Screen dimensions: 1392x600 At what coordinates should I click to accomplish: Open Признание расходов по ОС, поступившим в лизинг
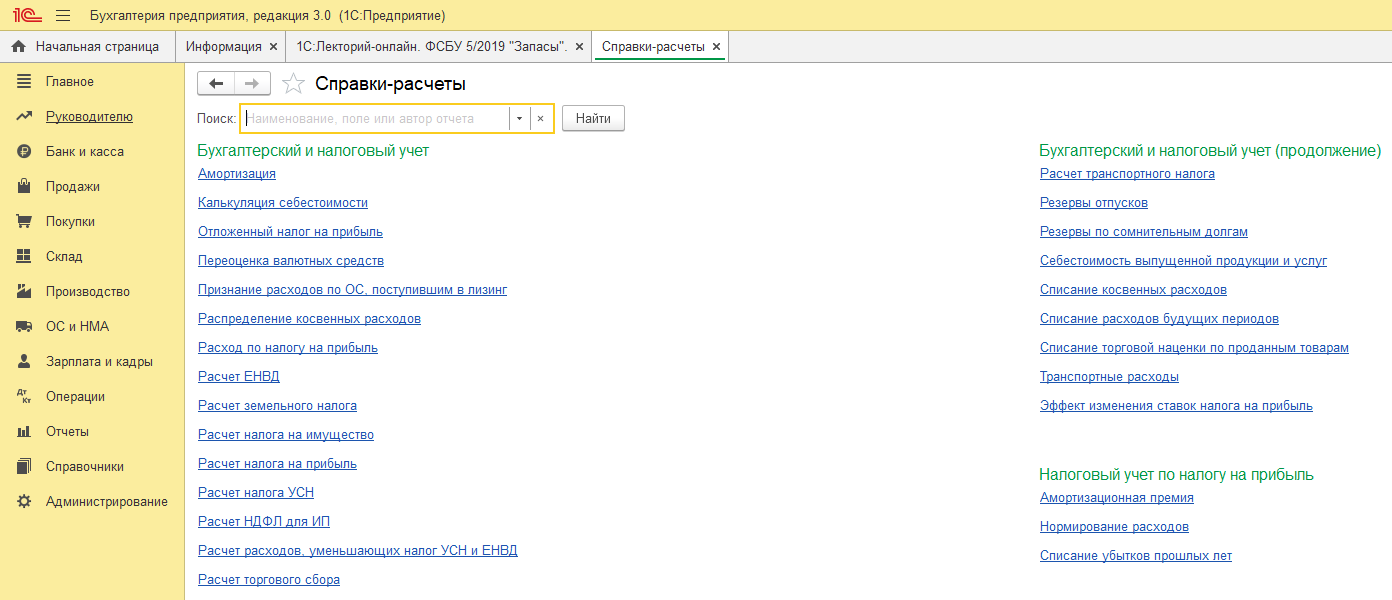(352, 290)
